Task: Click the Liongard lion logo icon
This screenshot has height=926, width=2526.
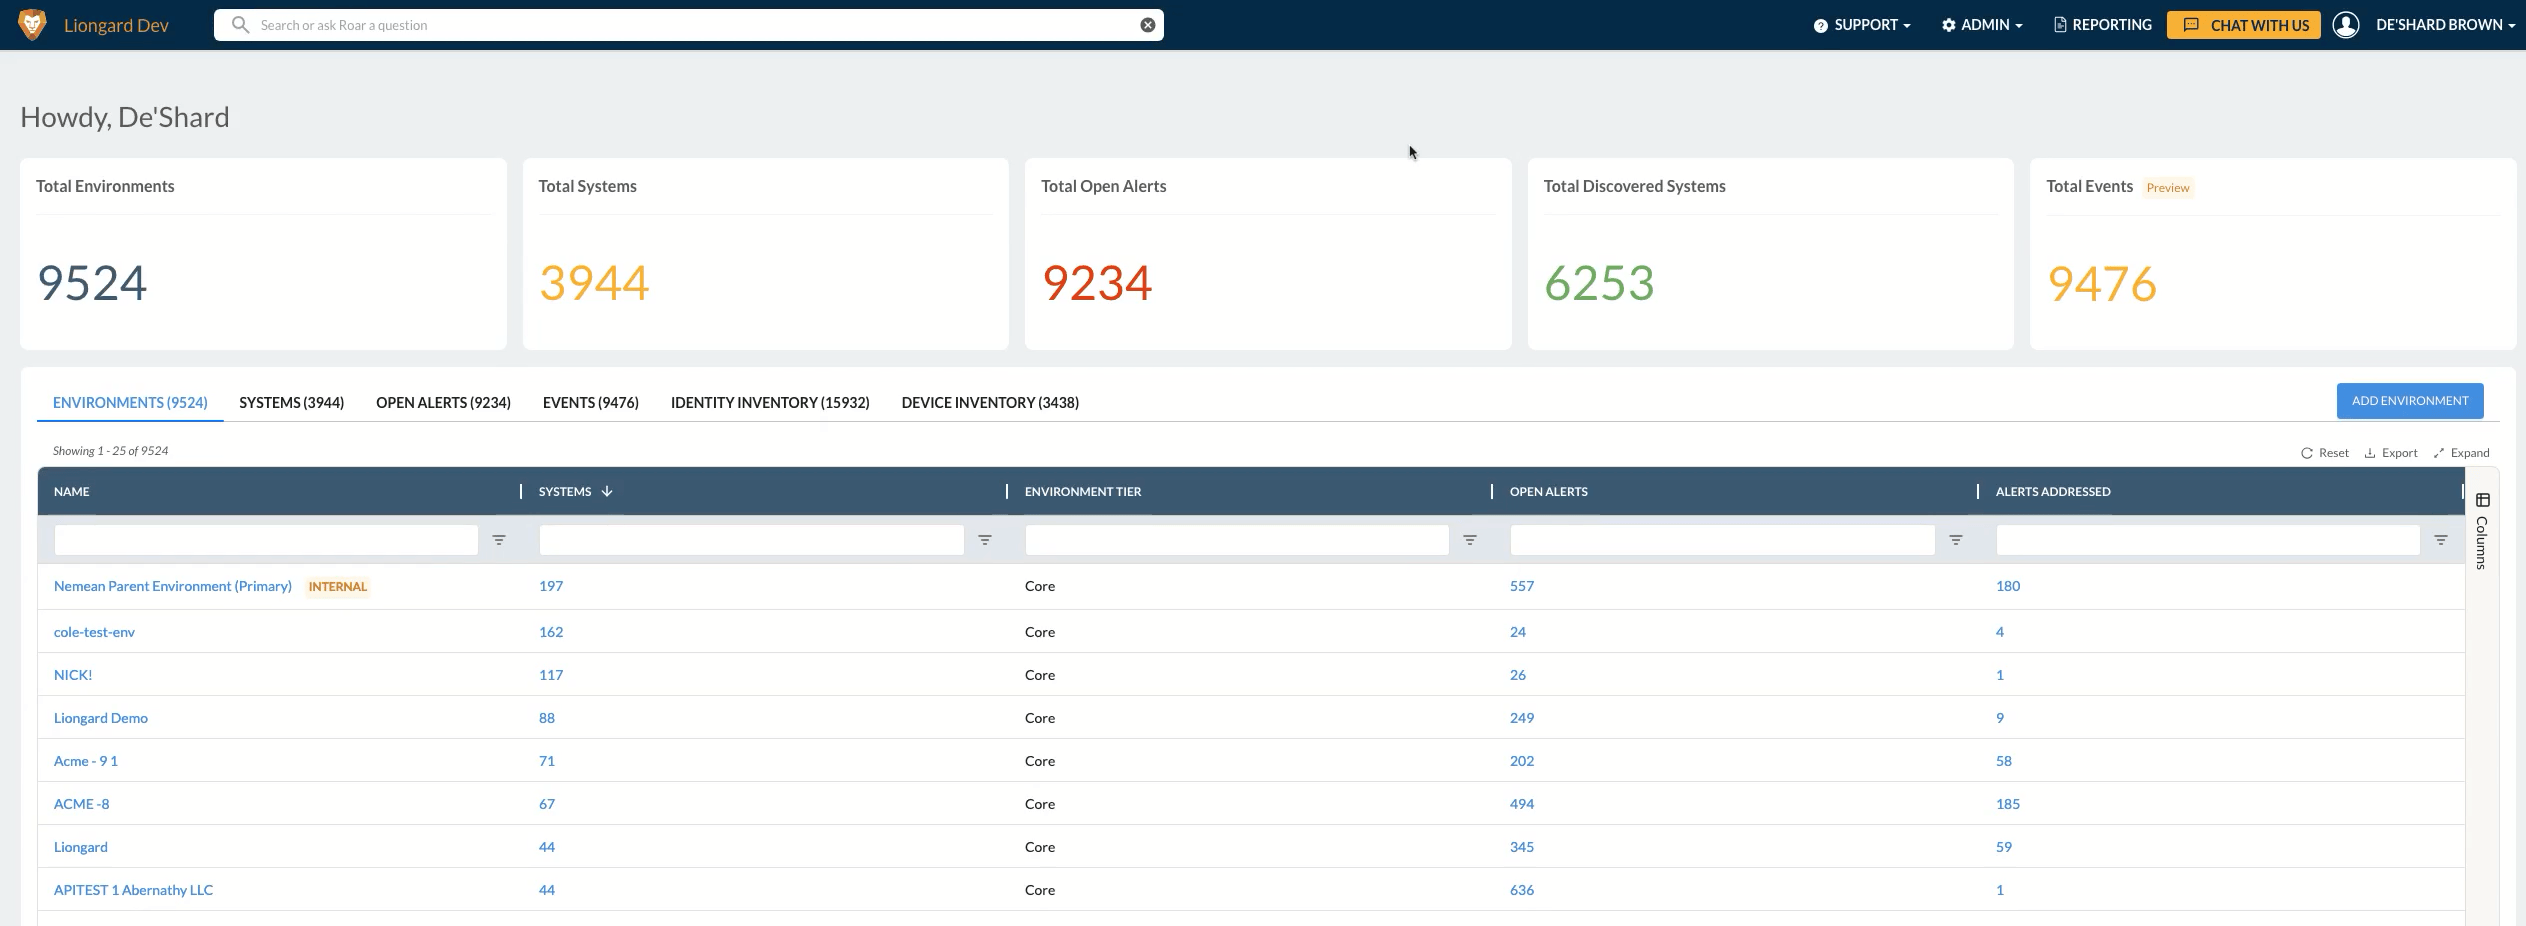Action: pyautogui.click(x=32, y=25)
